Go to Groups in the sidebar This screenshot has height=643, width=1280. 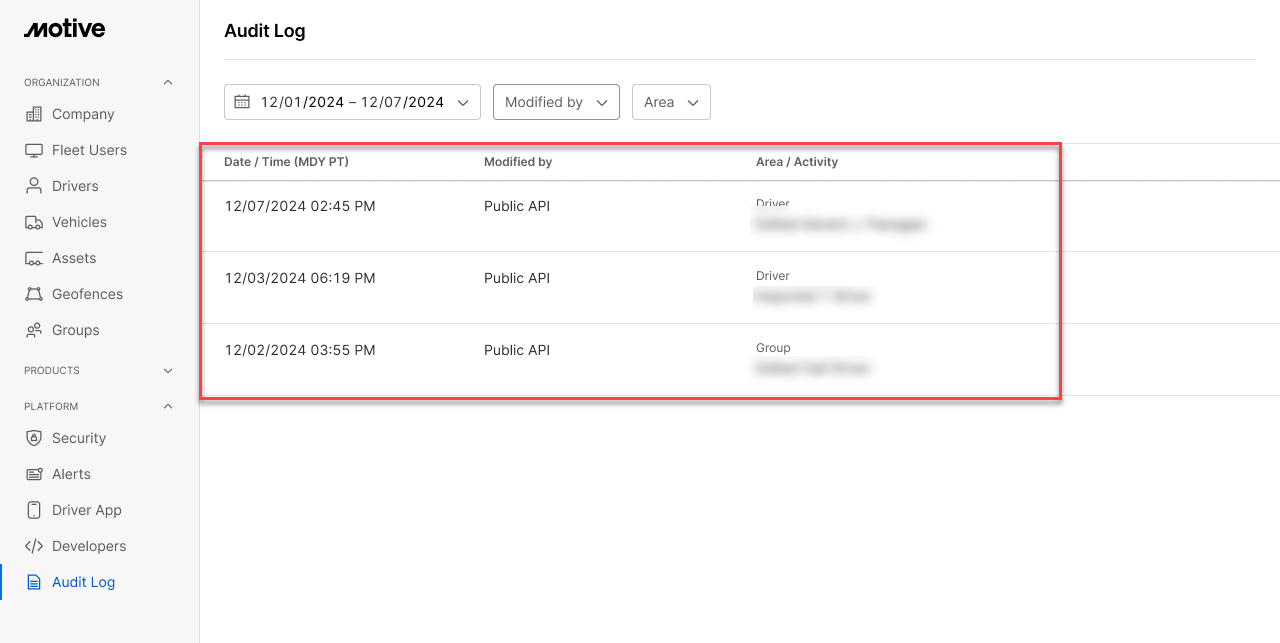coord(75,330)
